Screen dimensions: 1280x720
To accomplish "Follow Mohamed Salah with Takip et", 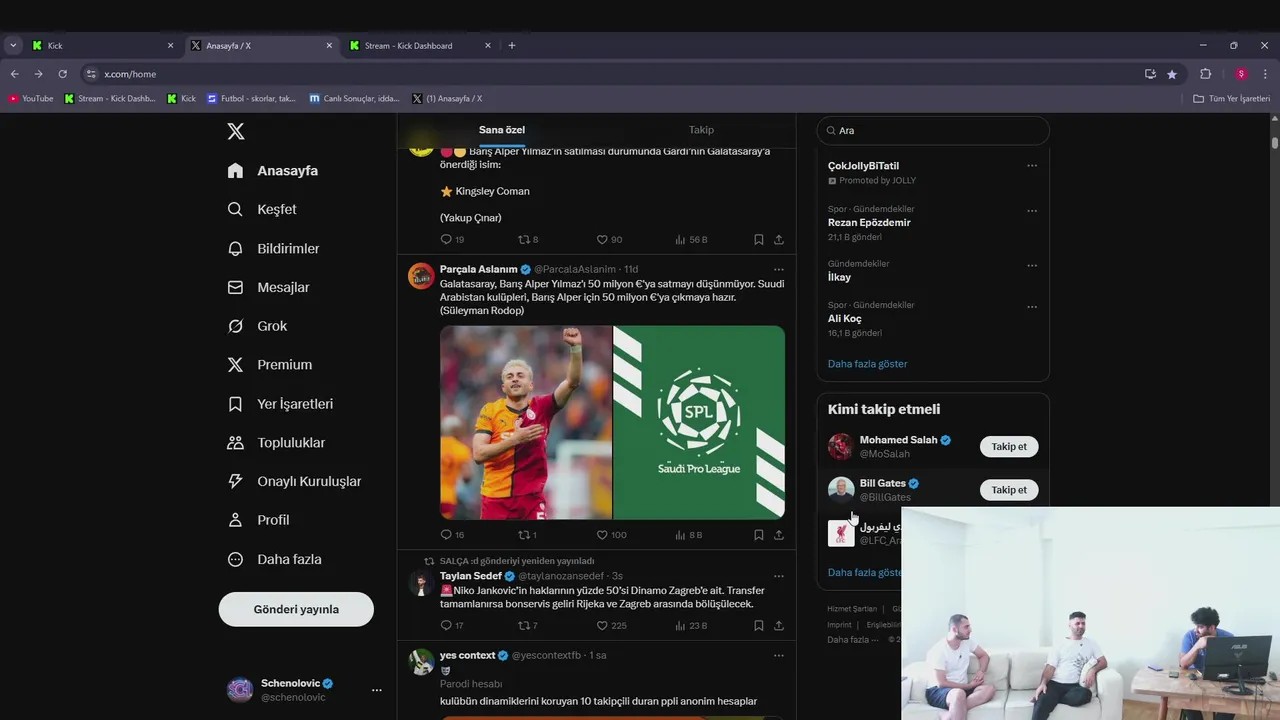I will tap(1009, 447).
